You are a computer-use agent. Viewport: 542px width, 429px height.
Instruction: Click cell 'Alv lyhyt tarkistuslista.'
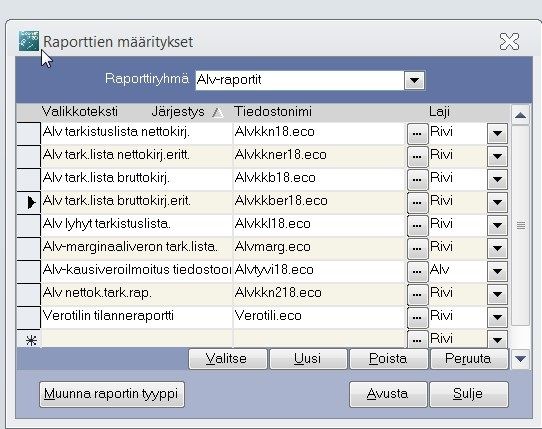(137, 225)
